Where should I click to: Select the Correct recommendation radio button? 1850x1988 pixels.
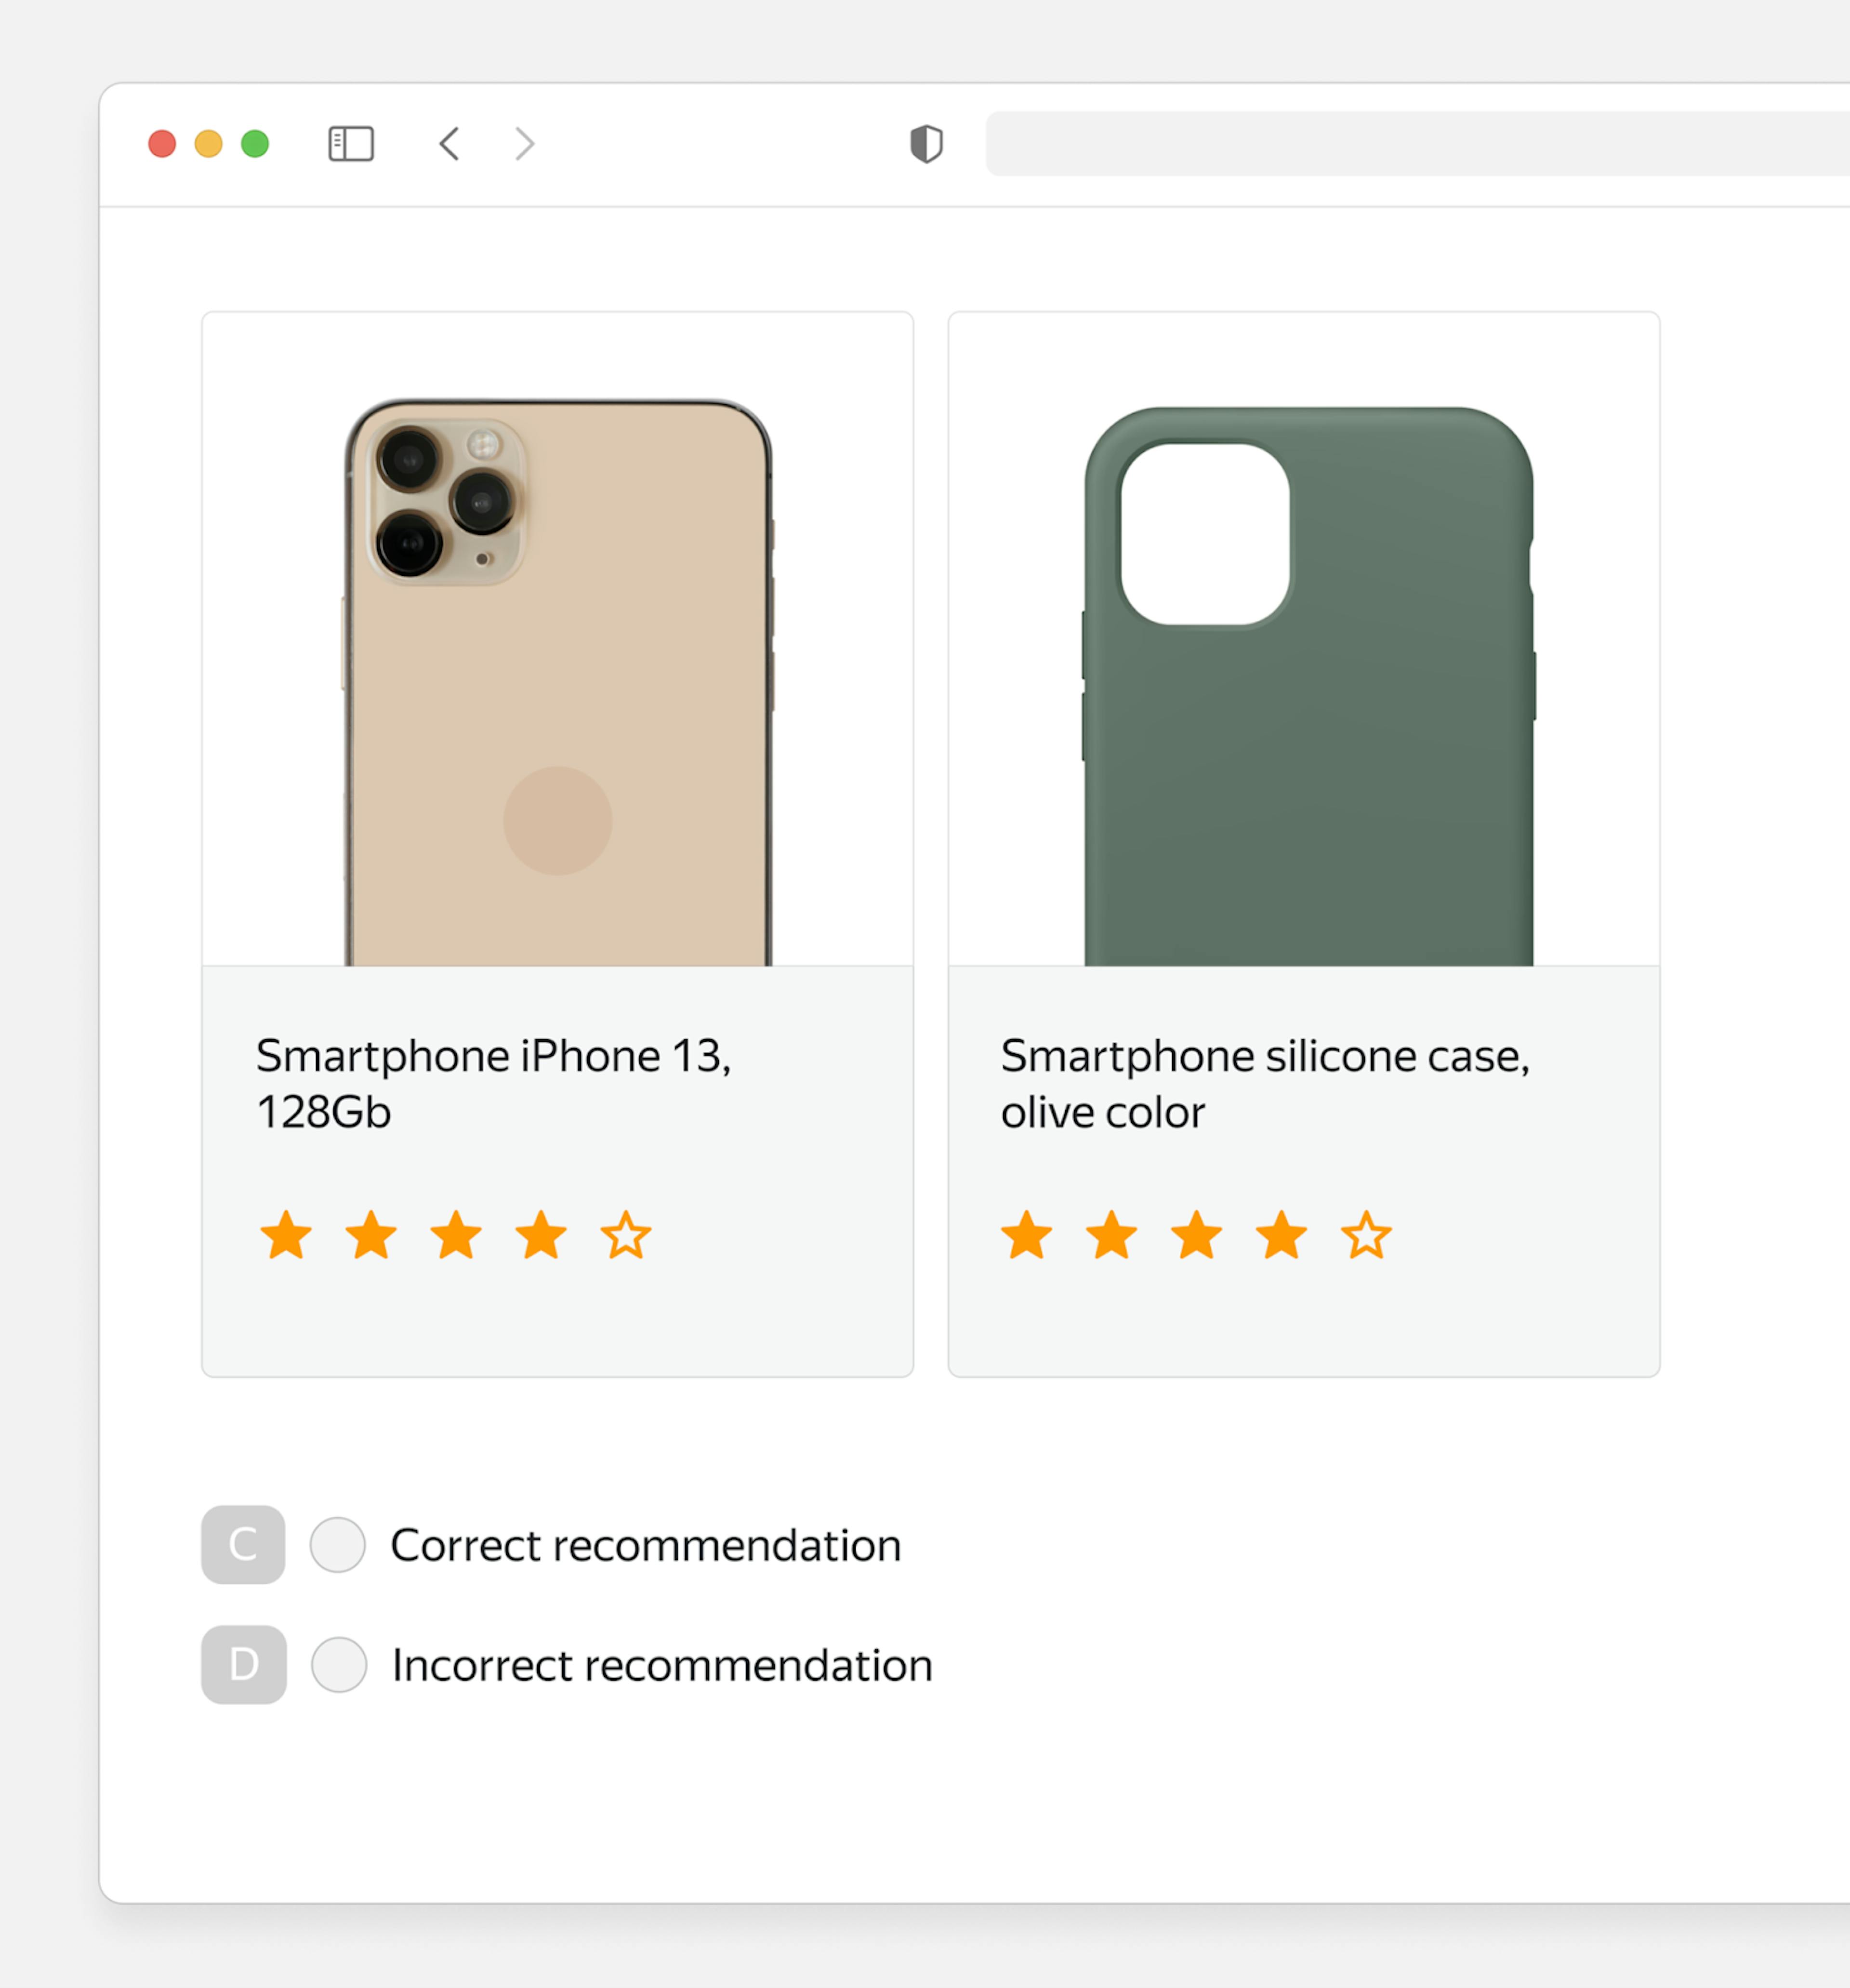click(338, 1545)
